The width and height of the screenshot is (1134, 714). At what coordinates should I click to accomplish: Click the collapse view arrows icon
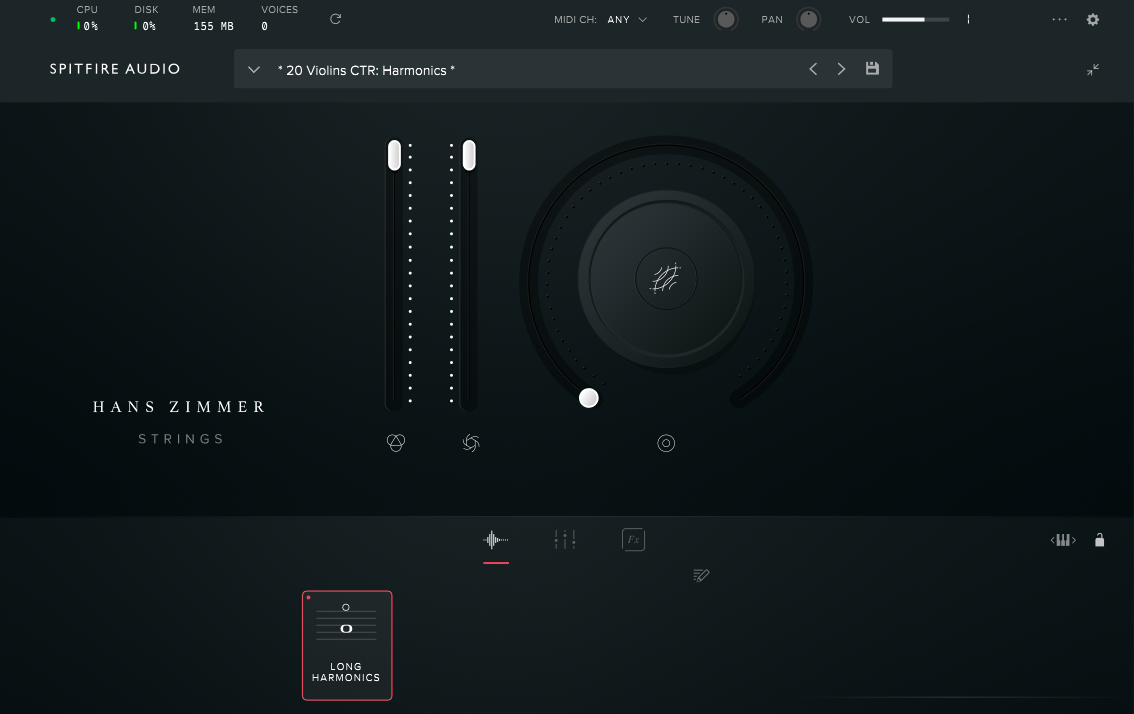[1093, 69]
